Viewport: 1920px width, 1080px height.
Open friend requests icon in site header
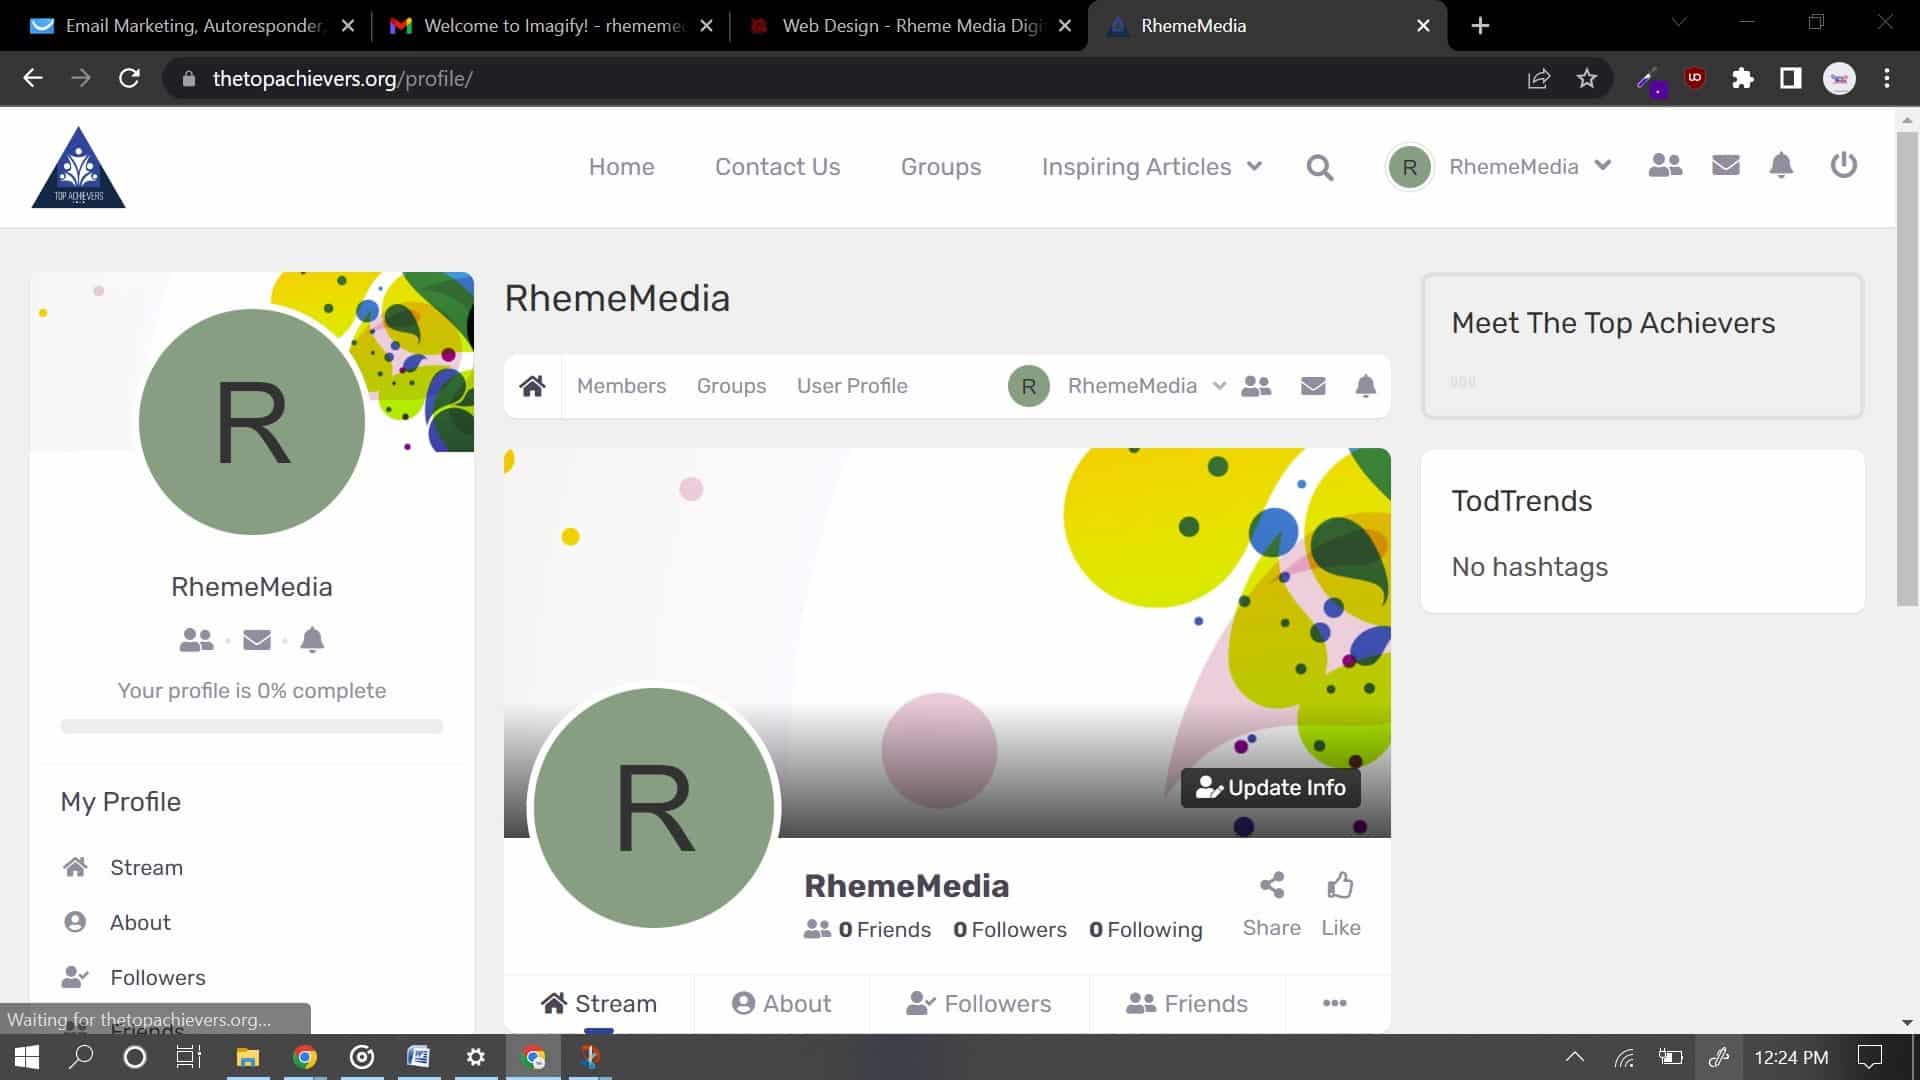[x=1665, y=165]
